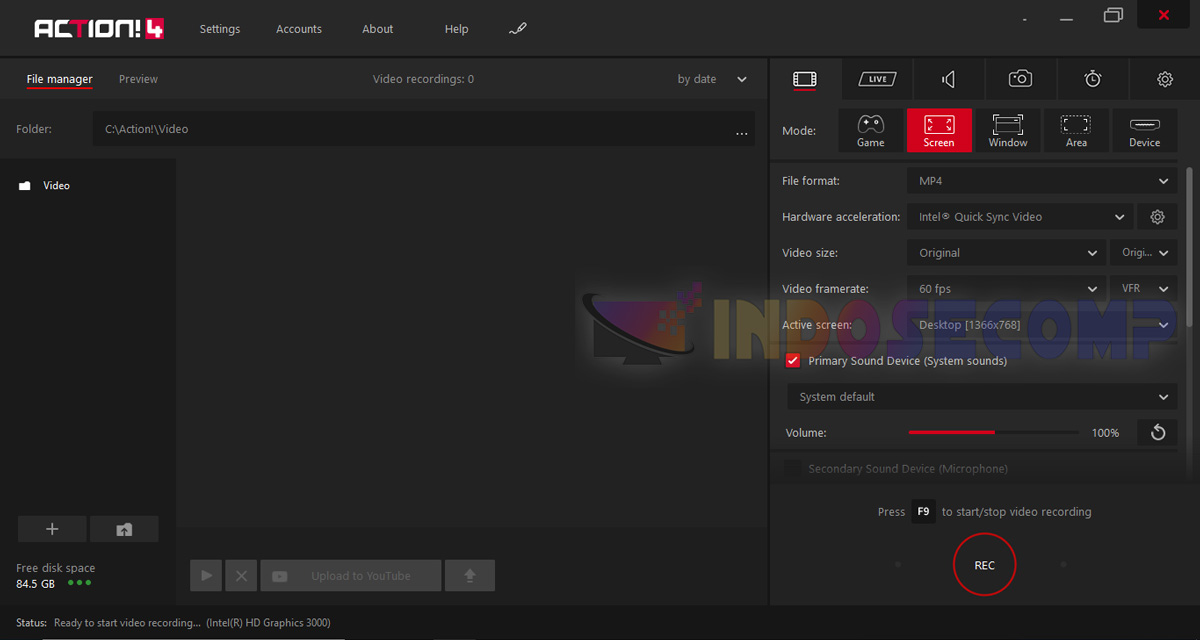This screenshot has height=640, width=1200.
Task: Select Area recording mode
Action: click(1076, 130)
